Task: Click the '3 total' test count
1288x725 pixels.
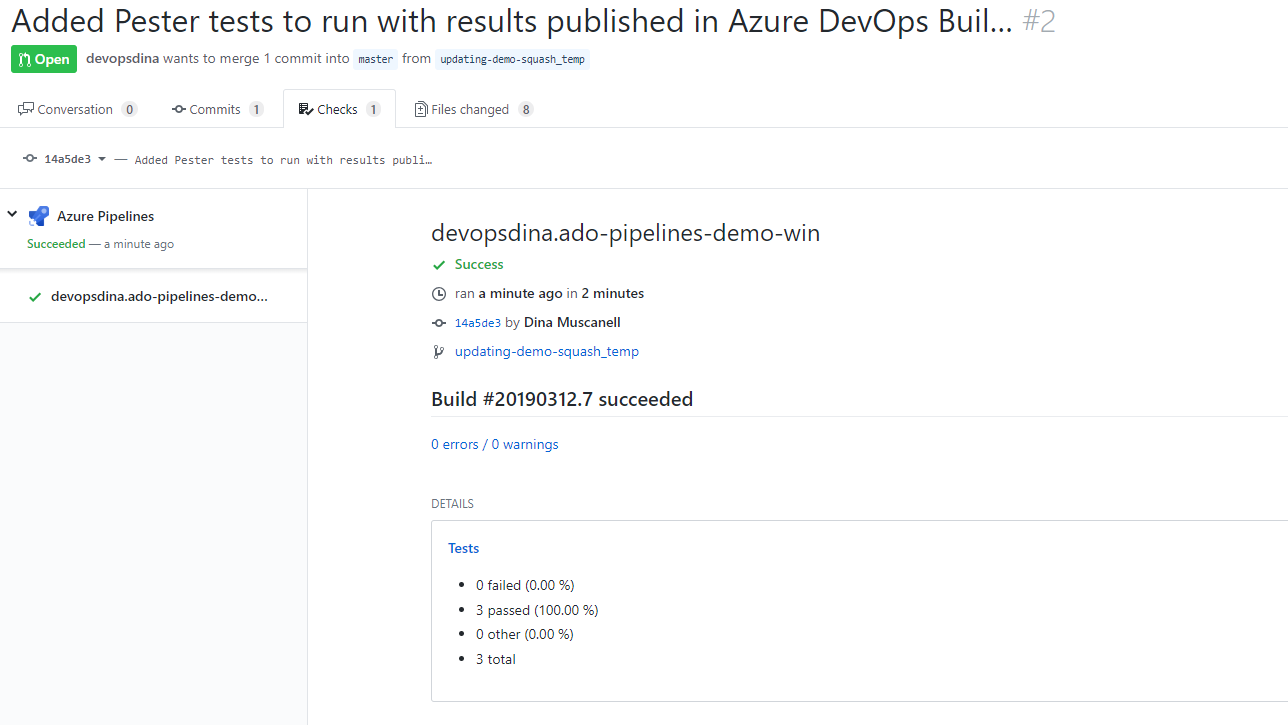Action: tap(496, 659)
